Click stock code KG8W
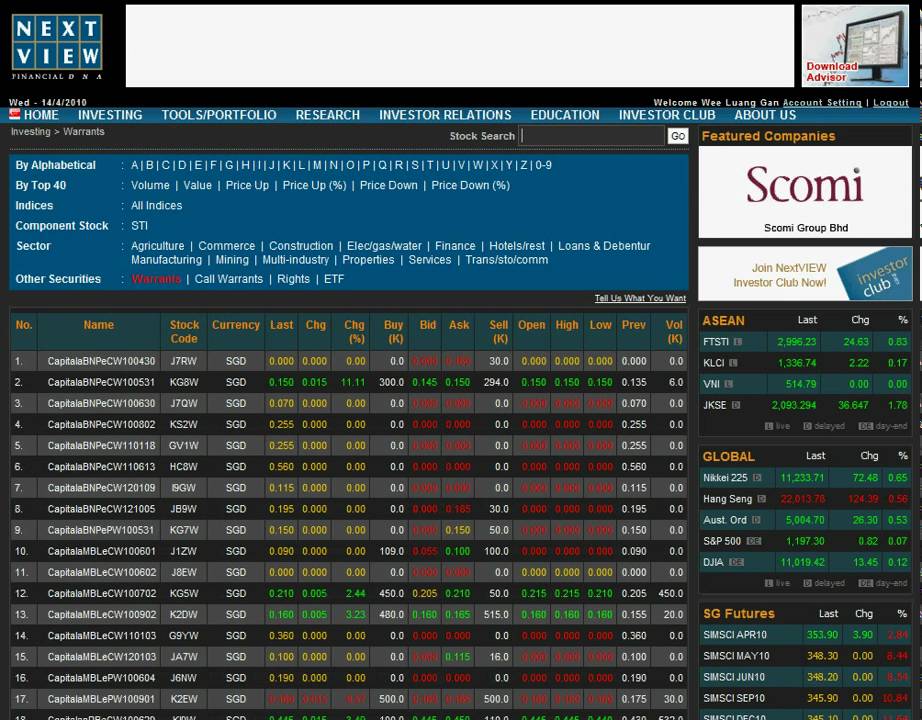Viewport: 922px width, 720px height. [x=184, y=382]
